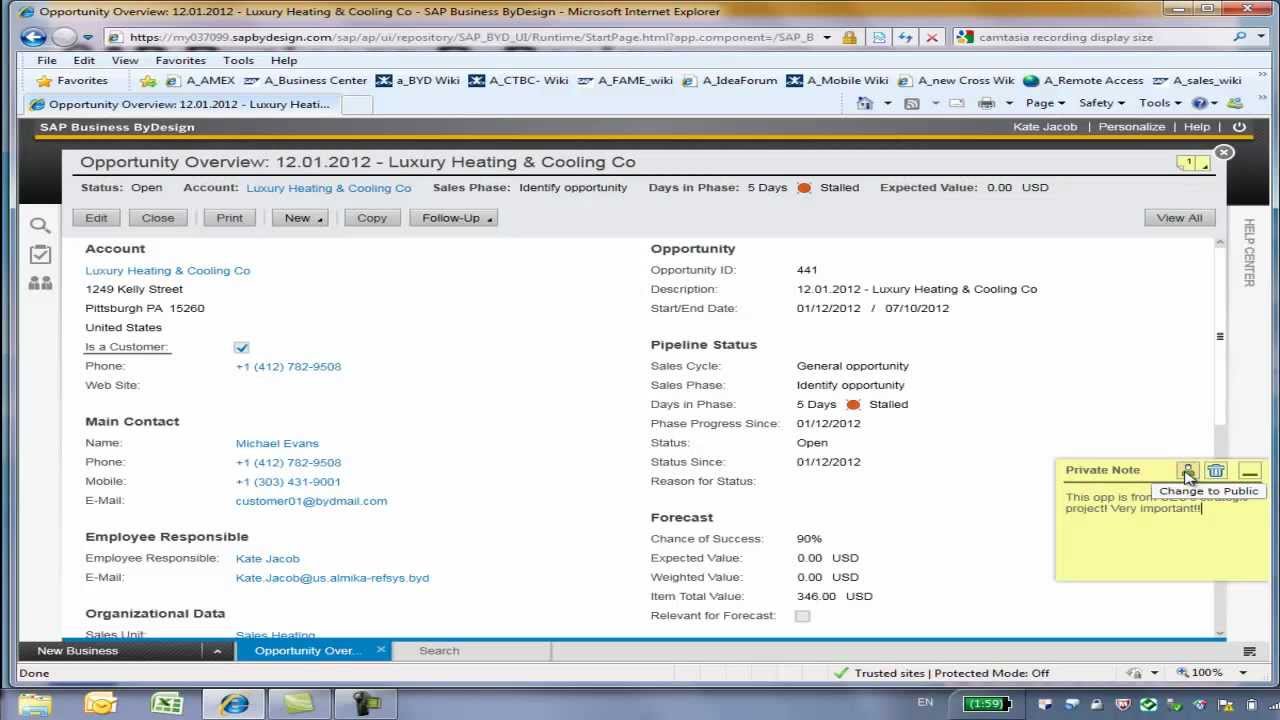Click the IE Print toolbar icon

[x=986, y=103]
